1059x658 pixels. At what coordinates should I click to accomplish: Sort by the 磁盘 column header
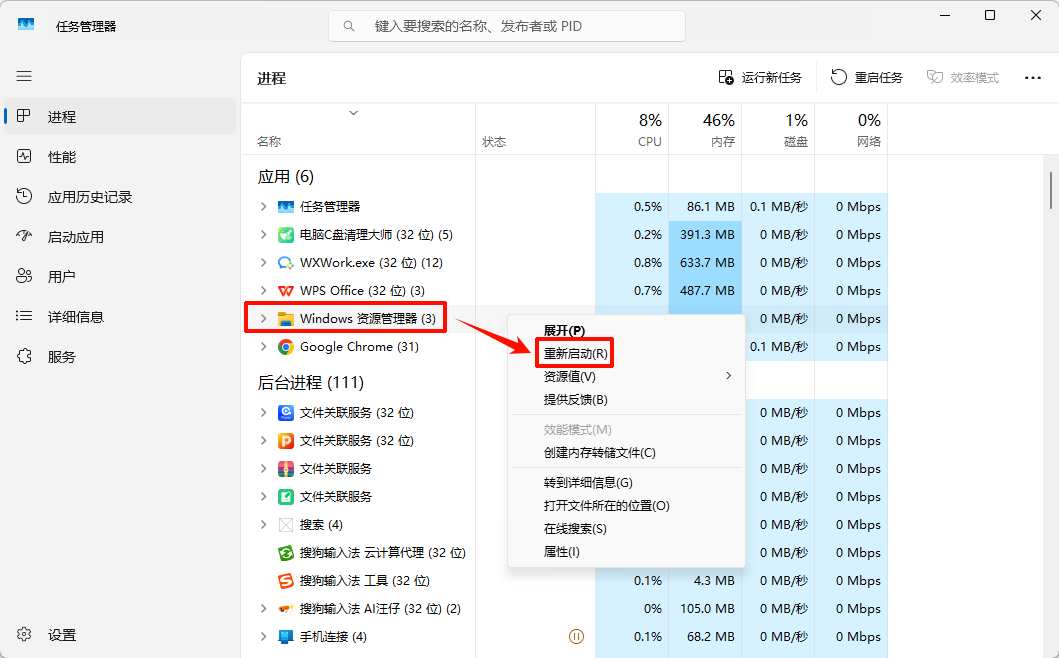tap(778, 130)
